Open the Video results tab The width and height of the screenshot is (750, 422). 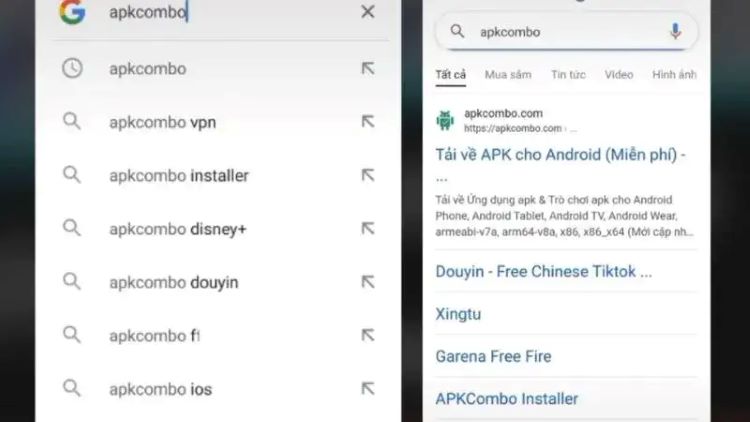tap(618, 75)
